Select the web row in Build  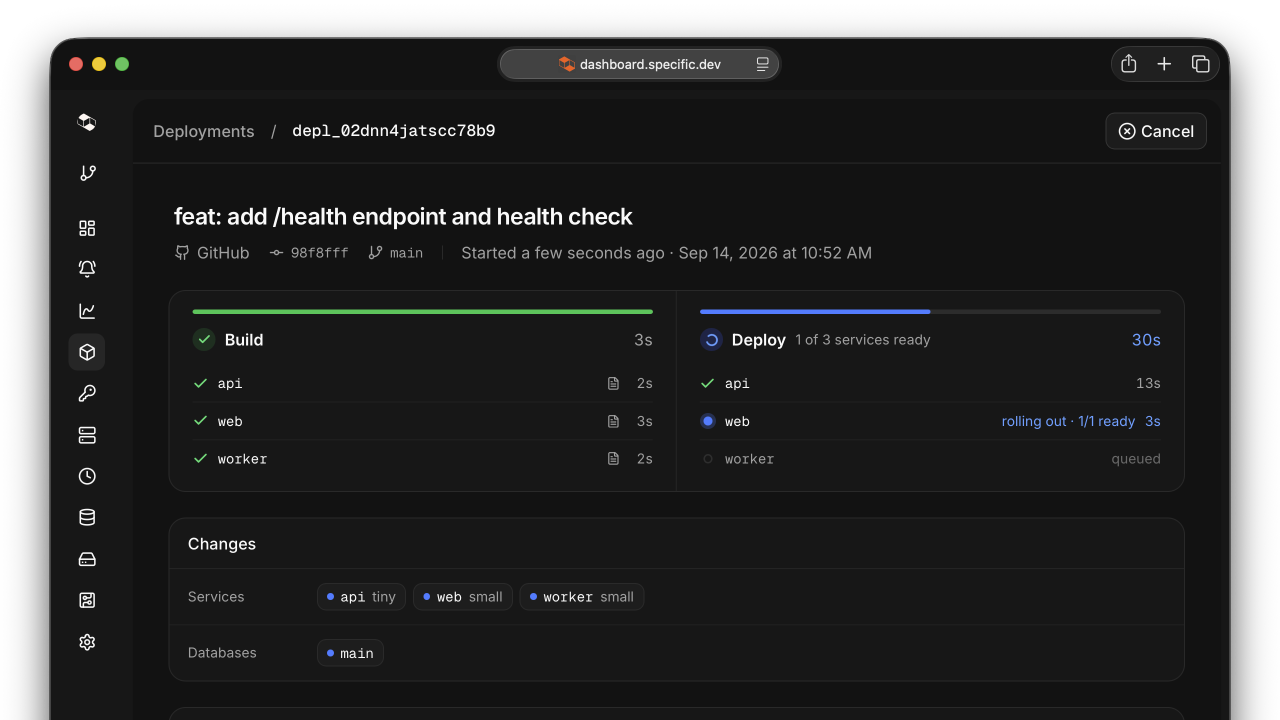click(422, 422)
